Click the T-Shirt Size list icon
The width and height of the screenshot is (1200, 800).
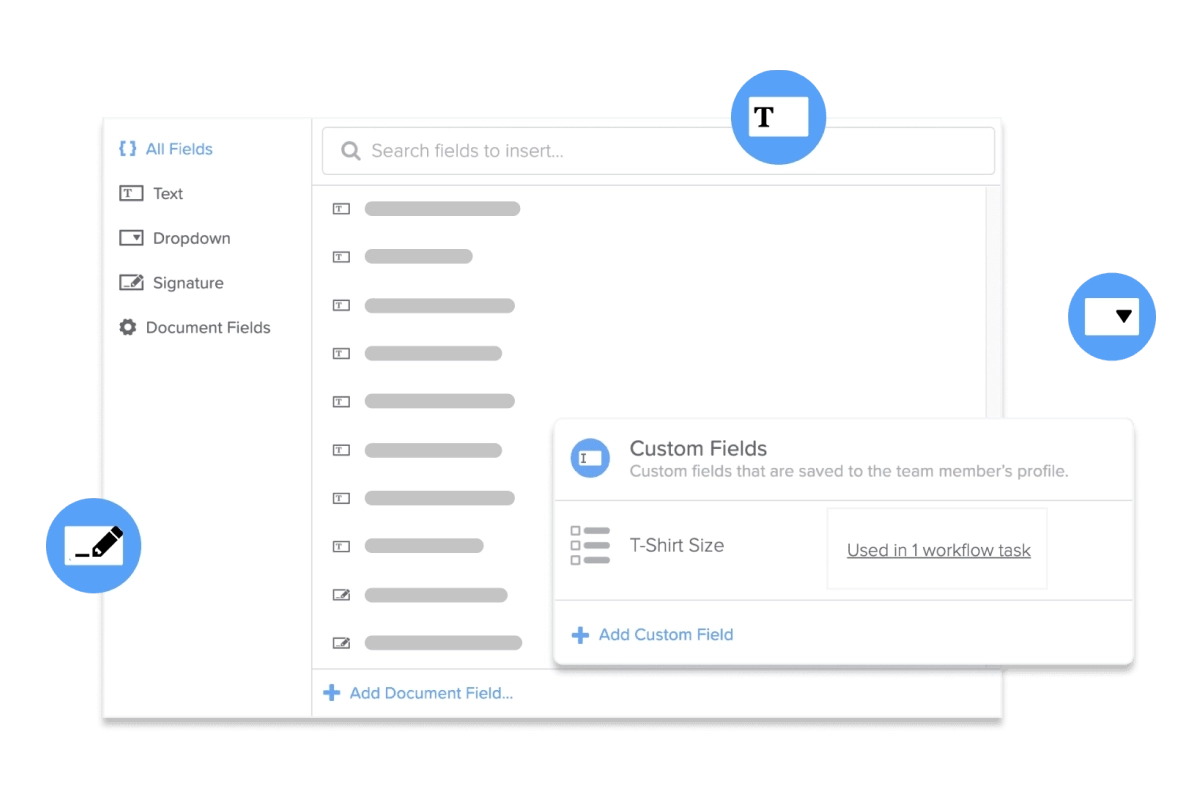[590, 545]
